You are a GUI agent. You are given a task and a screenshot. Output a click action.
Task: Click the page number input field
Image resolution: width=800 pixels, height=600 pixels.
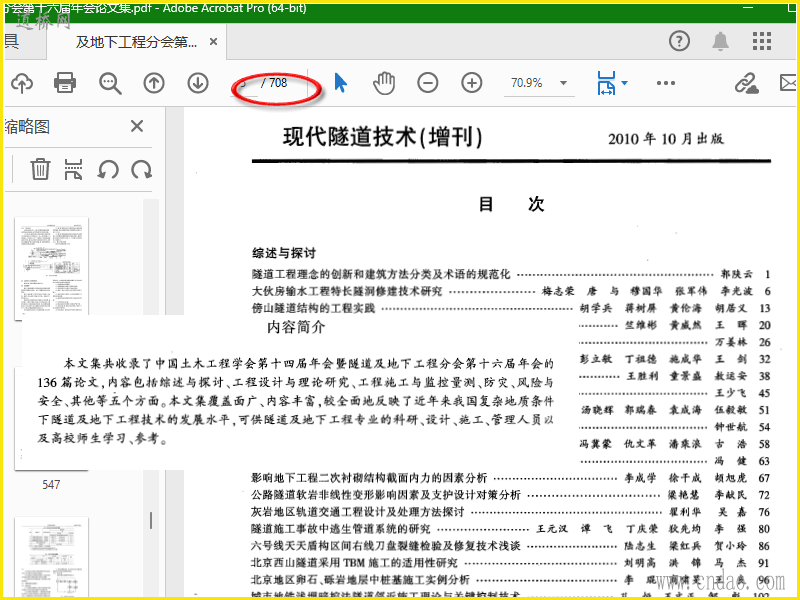245,83
